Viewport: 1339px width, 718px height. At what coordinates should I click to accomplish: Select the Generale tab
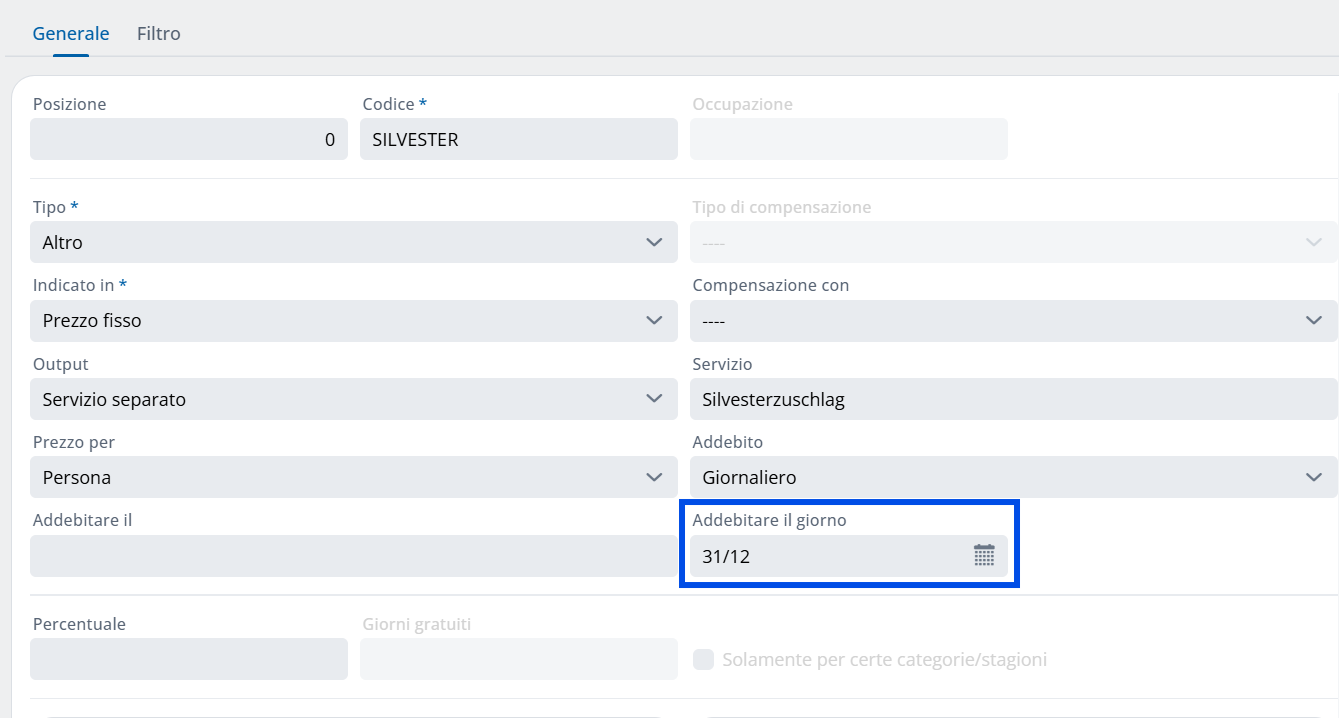[x=71, y=34]
